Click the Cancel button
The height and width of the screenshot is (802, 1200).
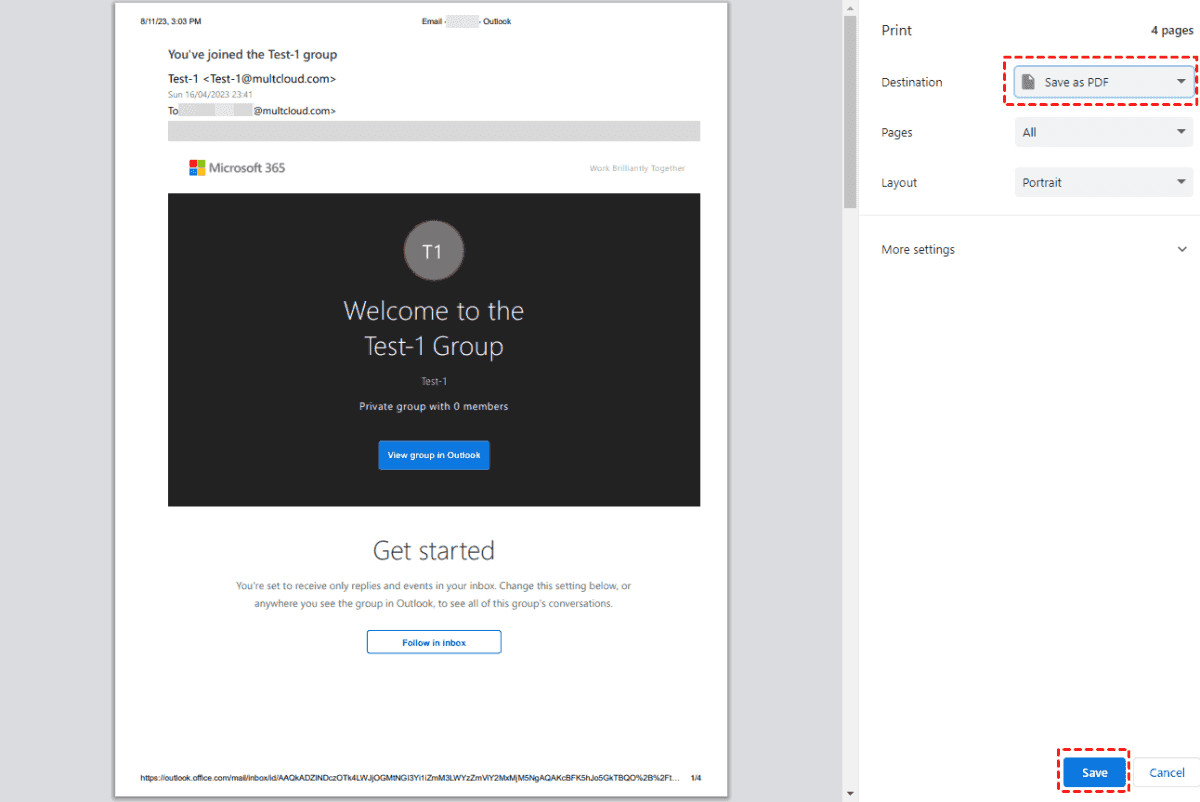[1167, 773]
